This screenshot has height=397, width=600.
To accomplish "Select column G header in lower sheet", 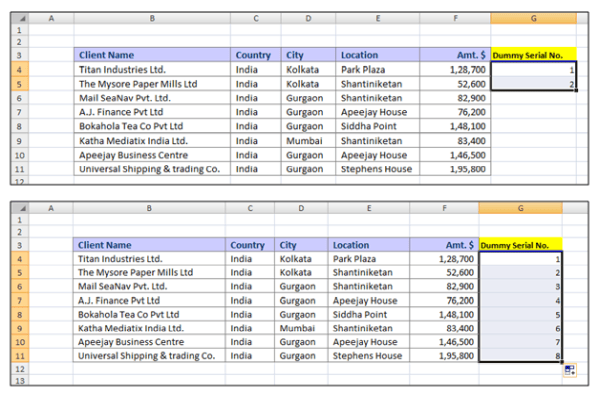I will pos(520,208).
